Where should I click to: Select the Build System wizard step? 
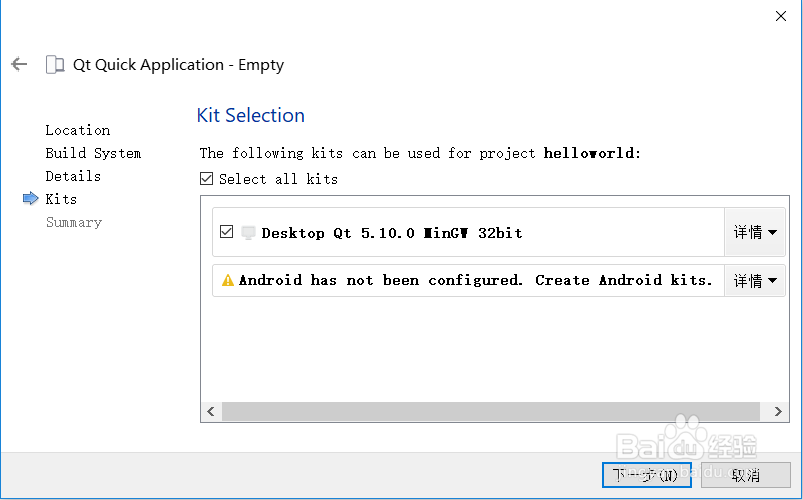[93, 153]
